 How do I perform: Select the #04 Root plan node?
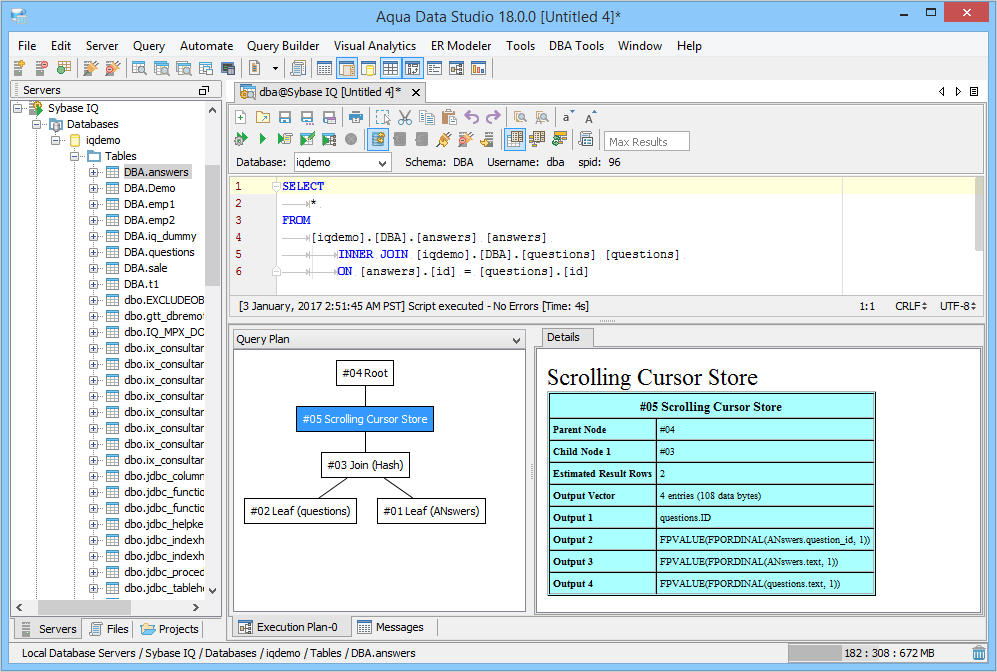pos(365,373)
